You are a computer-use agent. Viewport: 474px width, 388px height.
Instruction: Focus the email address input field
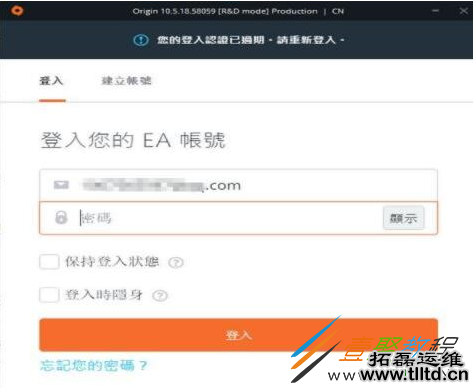point(238,185)
